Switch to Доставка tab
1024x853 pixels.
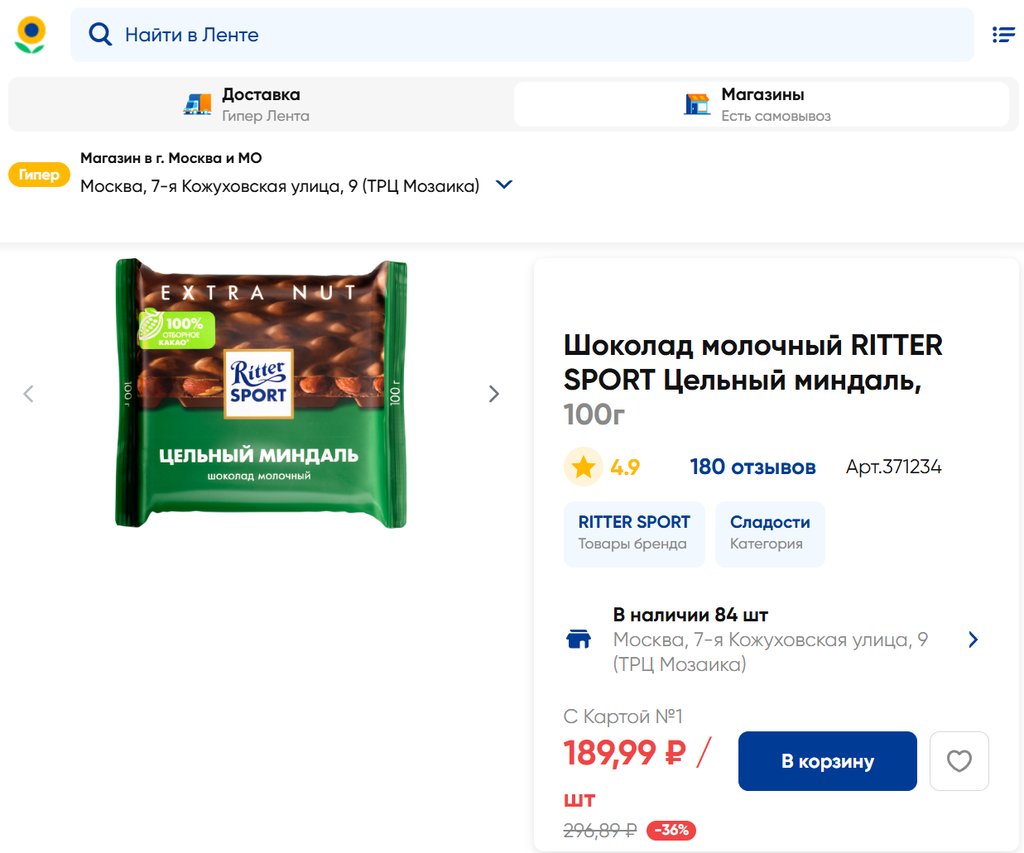(260, 104)
